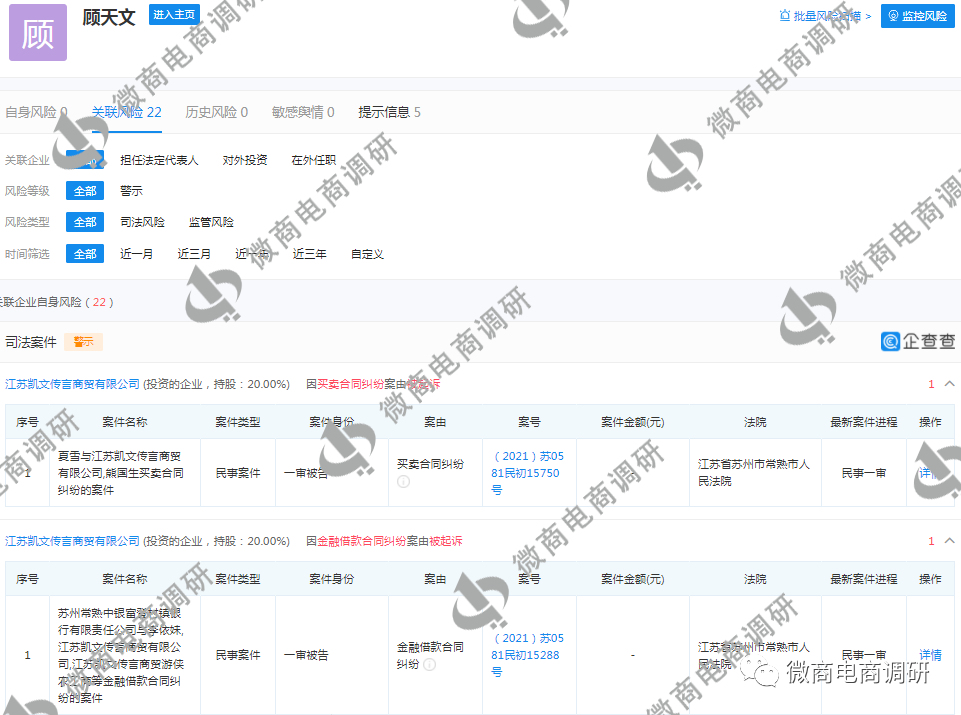Click the 警示 tag beside 司法案件
Screen dimensions: 961x715
[x=83, y=342]
